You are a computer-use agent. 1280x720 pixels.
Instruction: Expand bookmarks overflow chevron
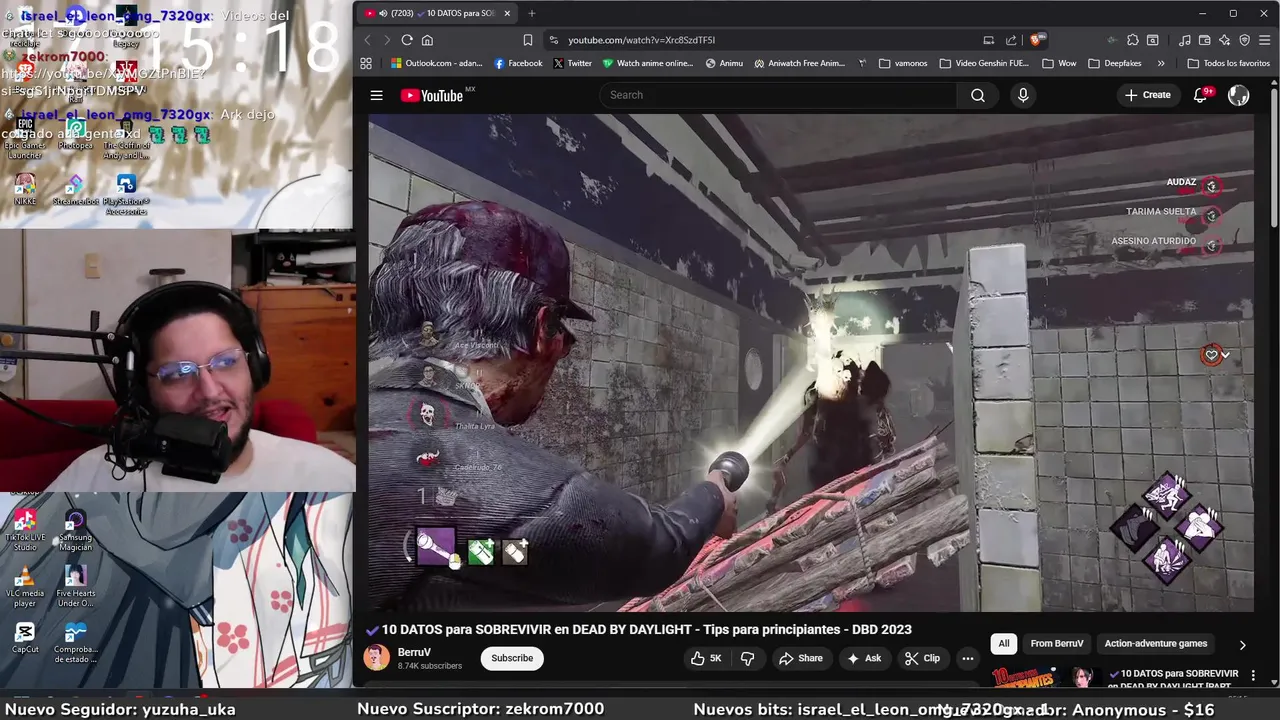click(1160, 63)
